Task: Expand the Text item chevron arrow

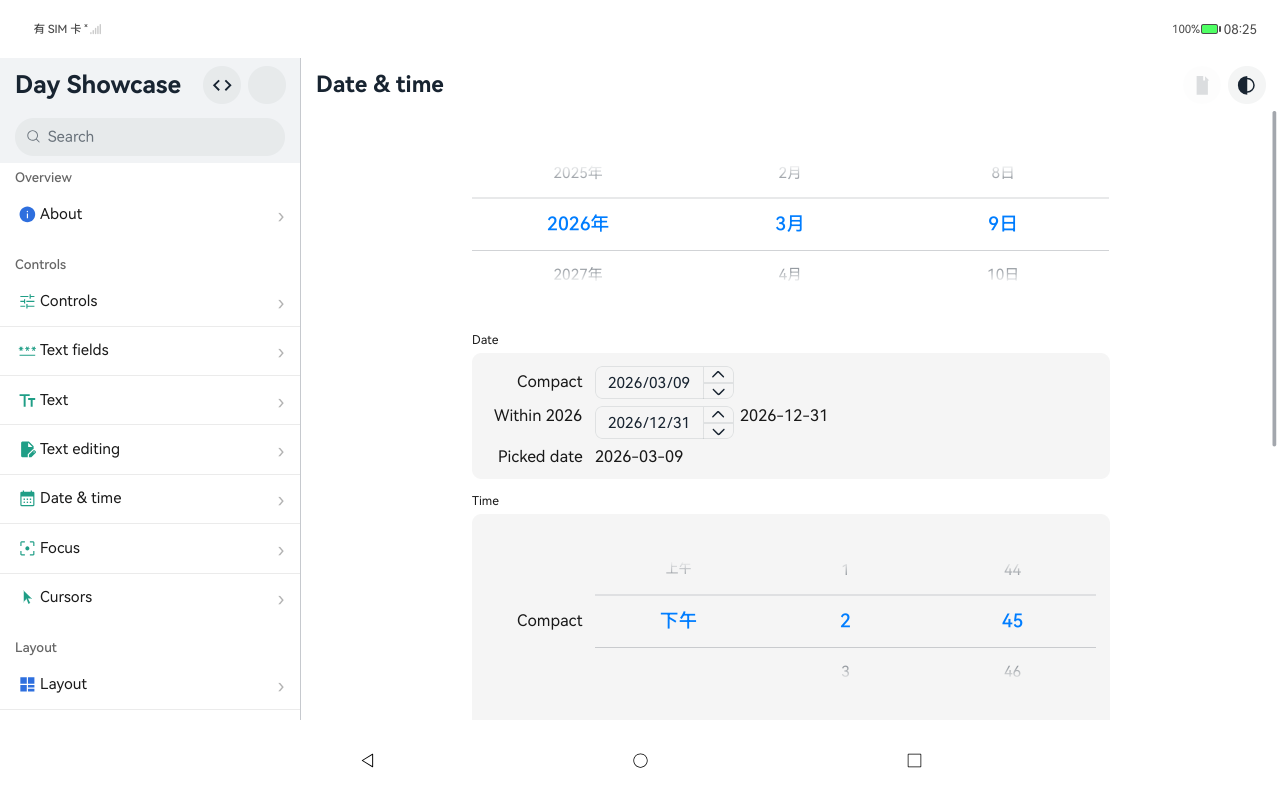Action: point(281,403)
